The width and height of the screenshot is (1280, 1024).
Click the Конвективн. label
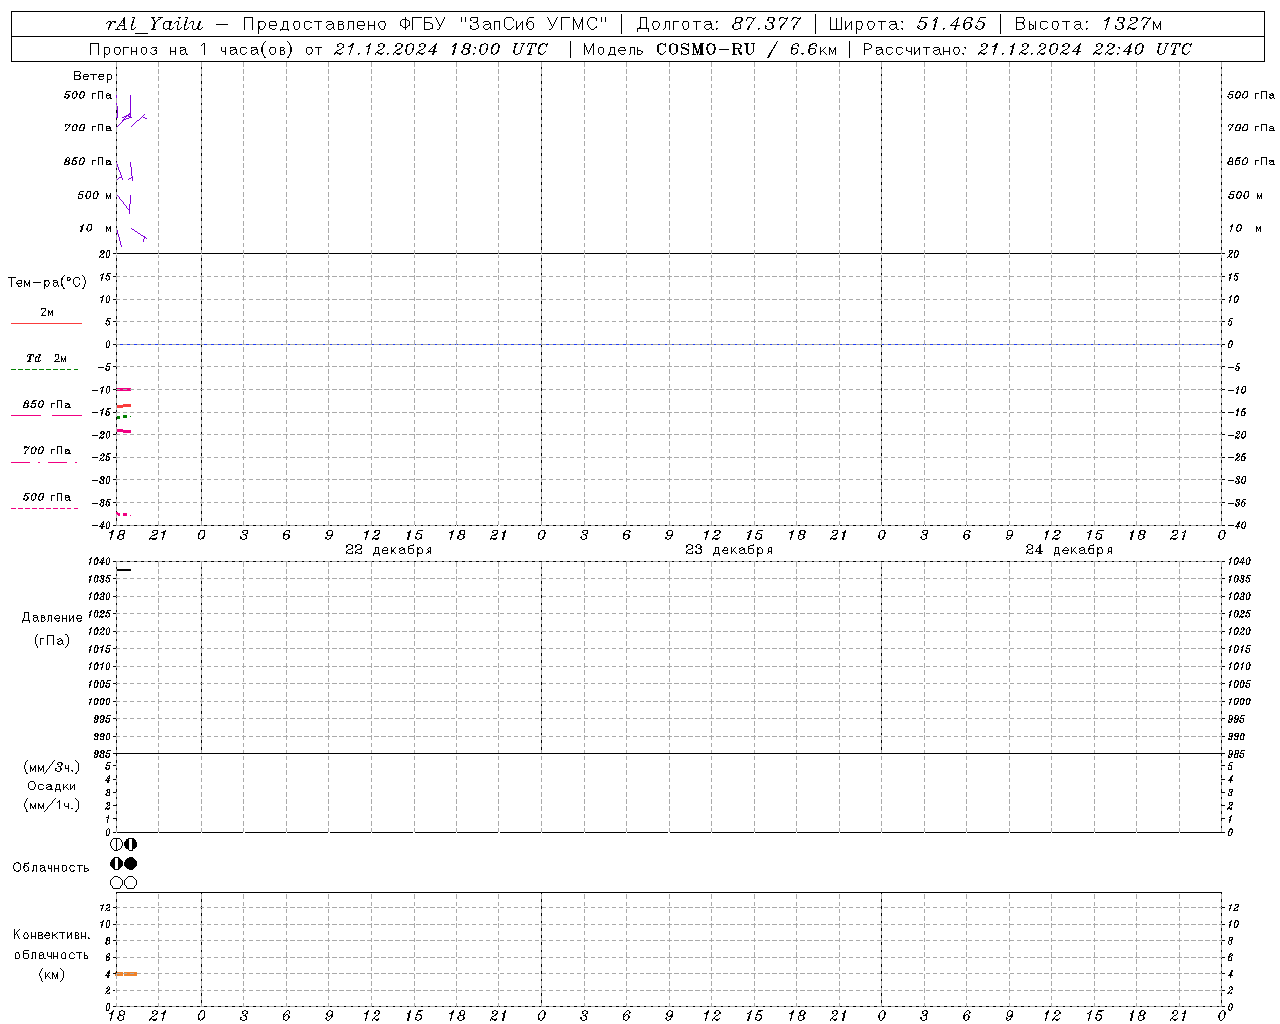51,935
